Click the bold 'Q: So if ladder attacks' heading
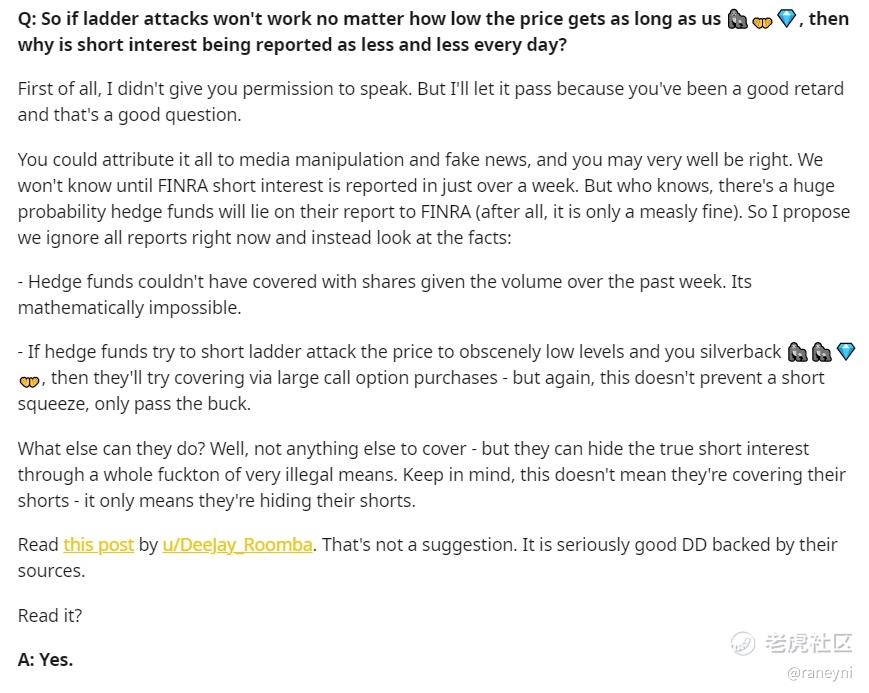Image resolution: width=869 pixels, height=693 pixels. (x=434, y=32)
